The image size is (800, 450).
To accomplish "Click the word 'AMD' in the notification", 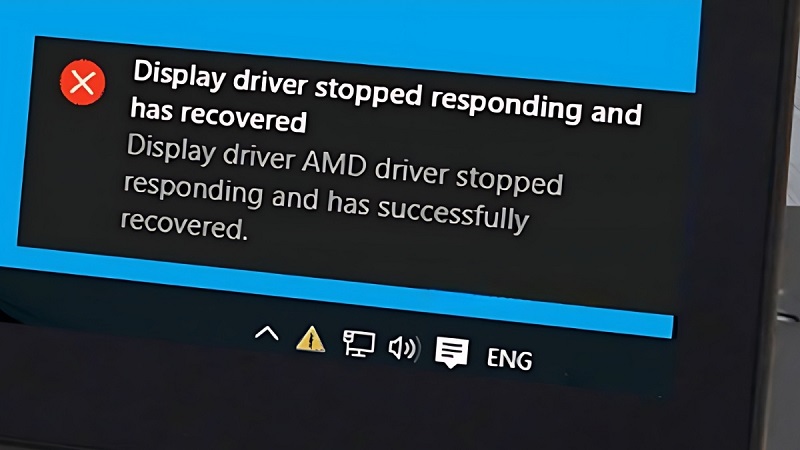I will pos(334,163).
